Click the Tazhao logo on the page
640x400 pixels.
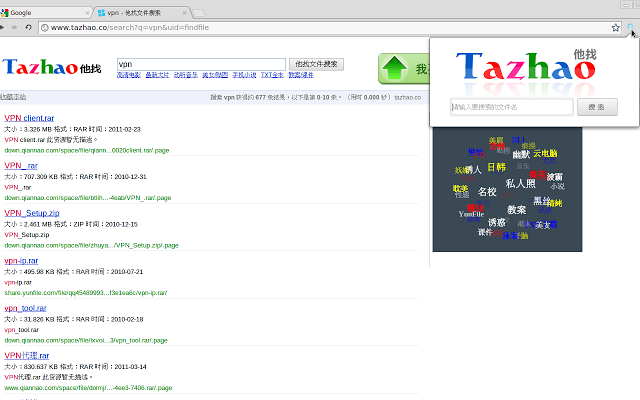tap(52, 67)
